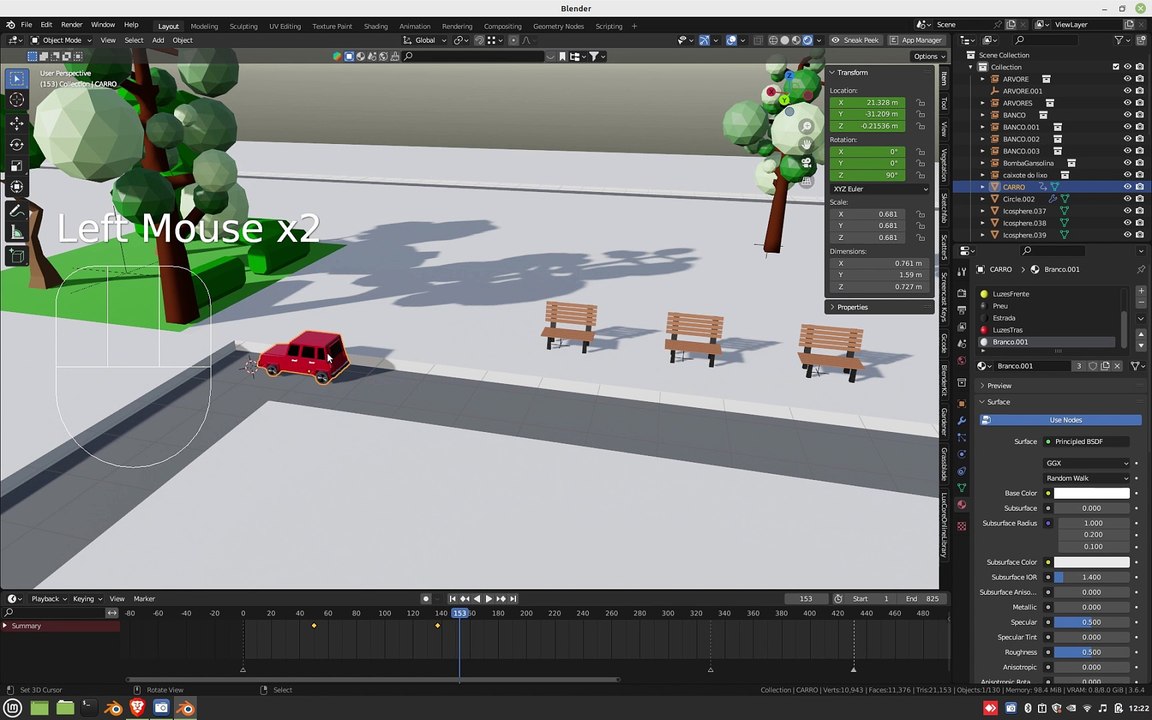Click the Base Color white swatch
Image resolution: width=1152 pixels, height=720 pixels.
(1092, 494)
